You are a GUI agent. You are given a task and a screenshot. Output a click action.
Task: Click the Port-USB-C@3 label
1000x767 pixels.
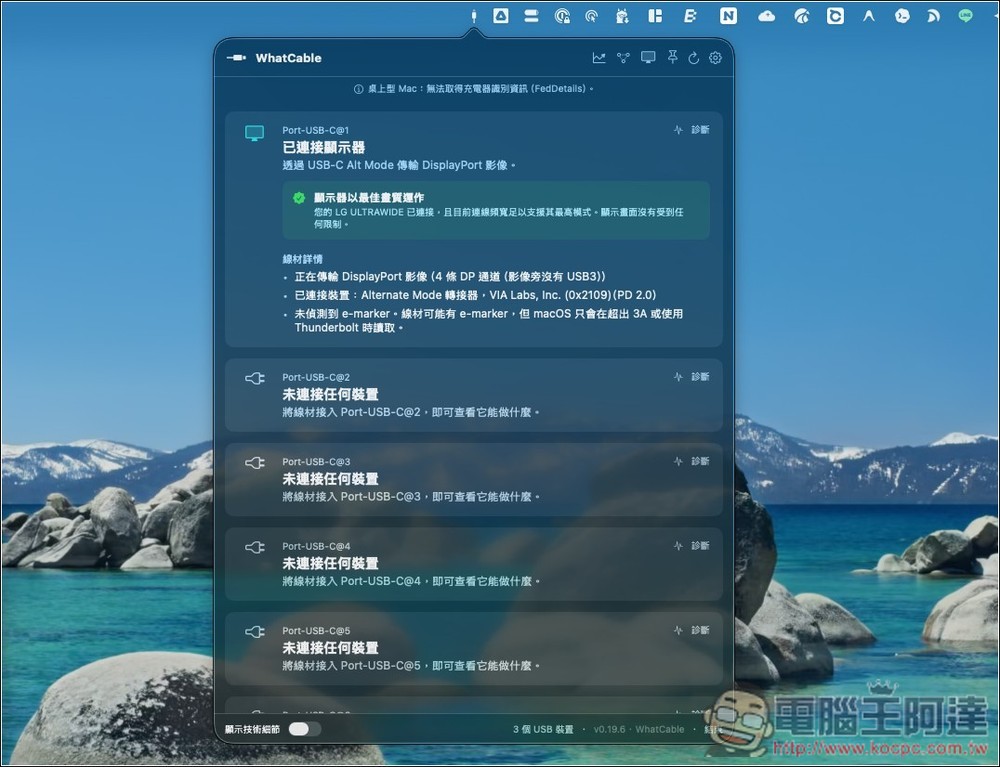coord(316,462)
